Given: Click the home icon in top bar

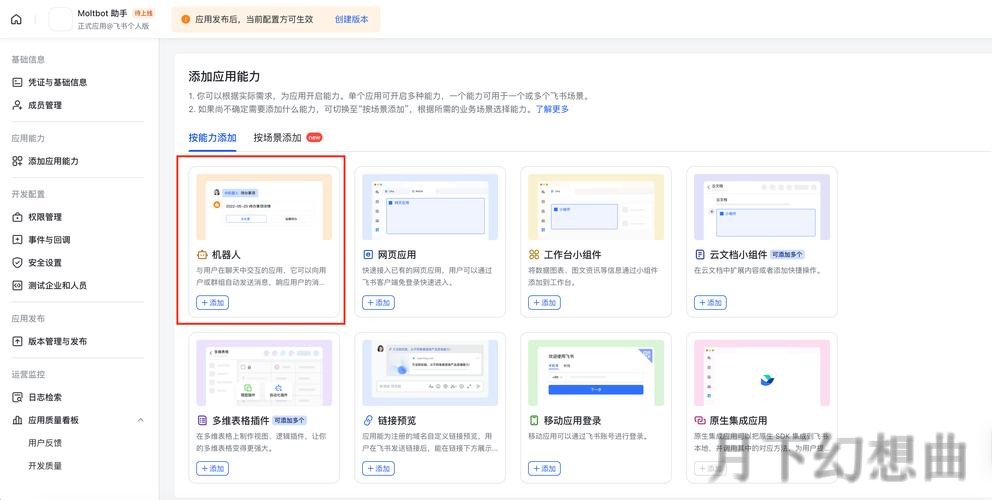Looking at the screenshot, I should click(x=16, y=19).
